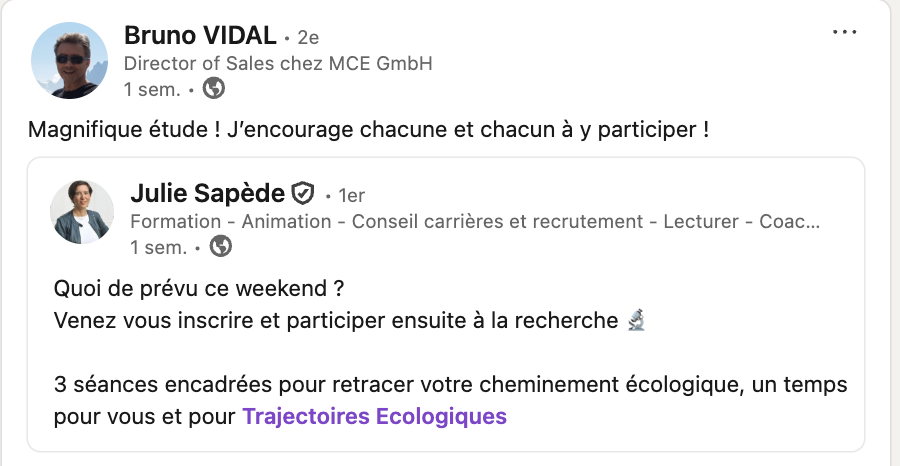The image size is (900, 466).
Task: Click Julie Sapède's profile picture
Action: [81, 212]
